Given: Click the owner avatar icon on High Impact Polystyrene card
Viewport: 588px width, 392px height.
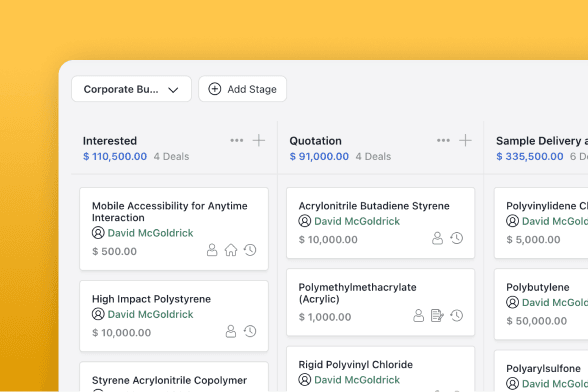Looking at the screenshot, I should coord(98,314).
